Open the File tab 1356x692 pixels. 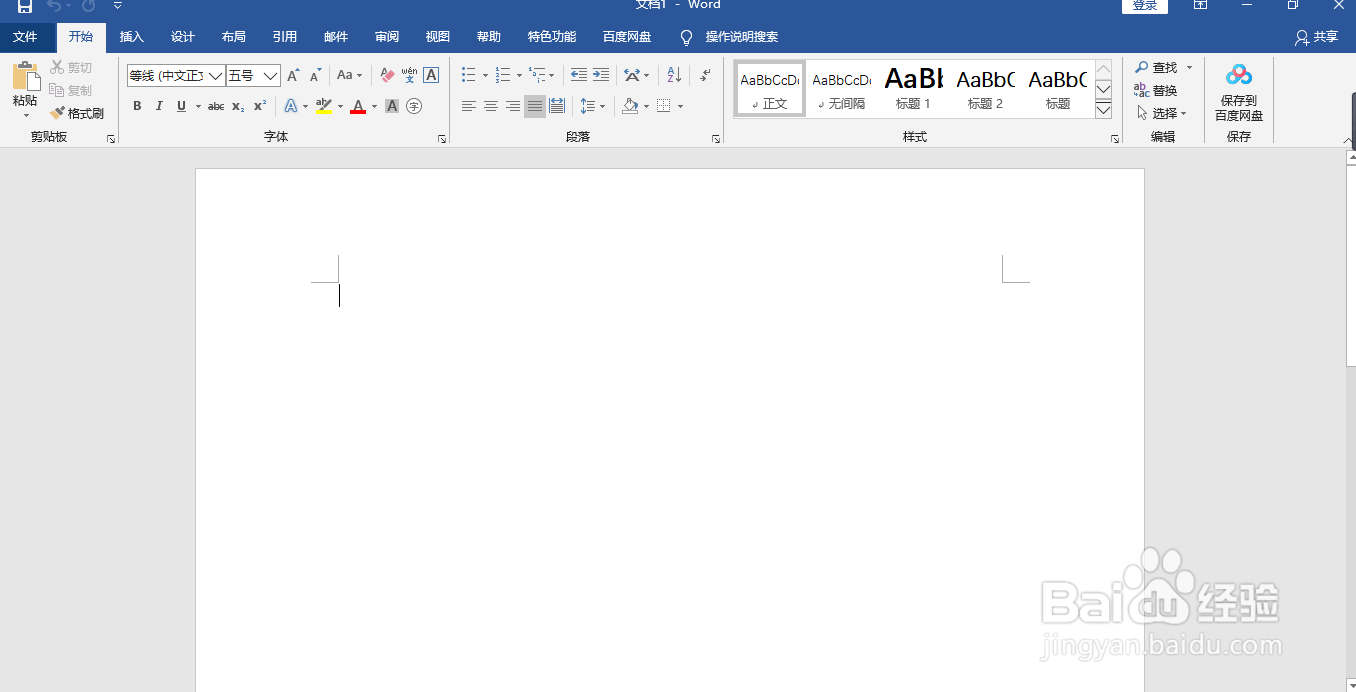[25, 37]
